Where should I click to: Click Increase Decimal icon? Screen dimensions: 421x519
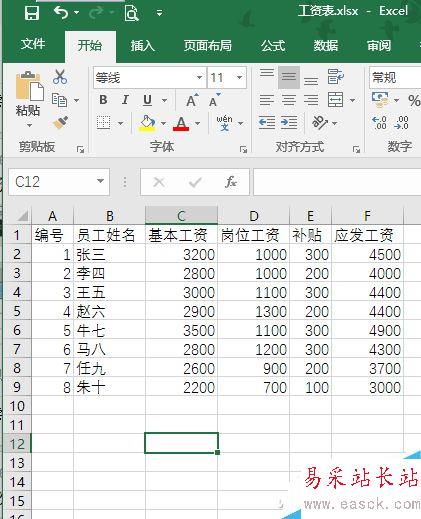(x=379, y=123)
